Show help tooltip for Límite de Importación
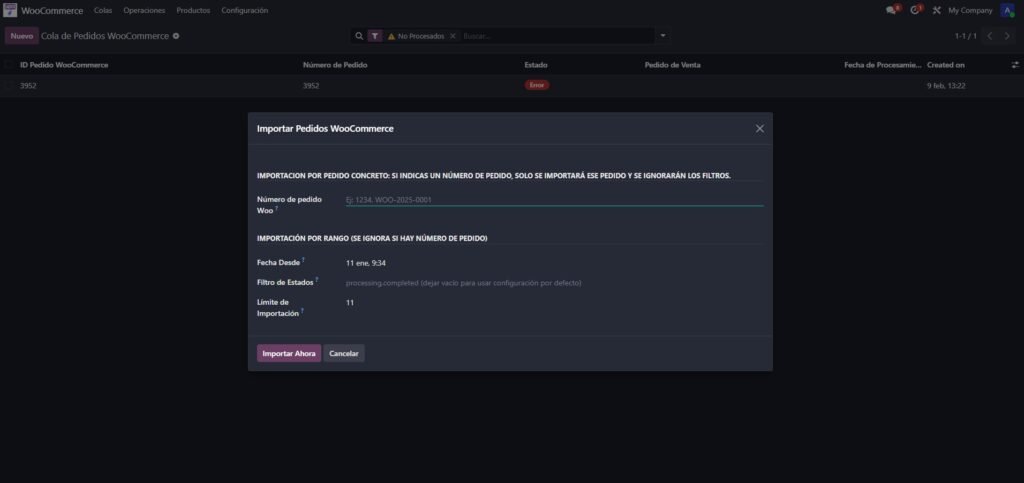The height and width of the screenshot is (483, 1024). pyautogui.click(x=302, y=311)
